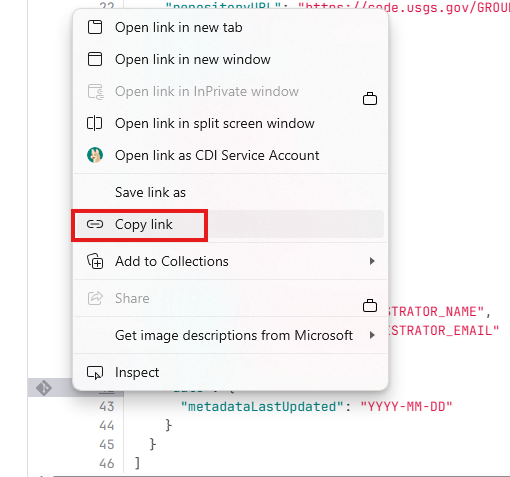This screenshot has width=510, height=477.
Task: Click the code.usgs.gov URL string
Action: [404, 7]
